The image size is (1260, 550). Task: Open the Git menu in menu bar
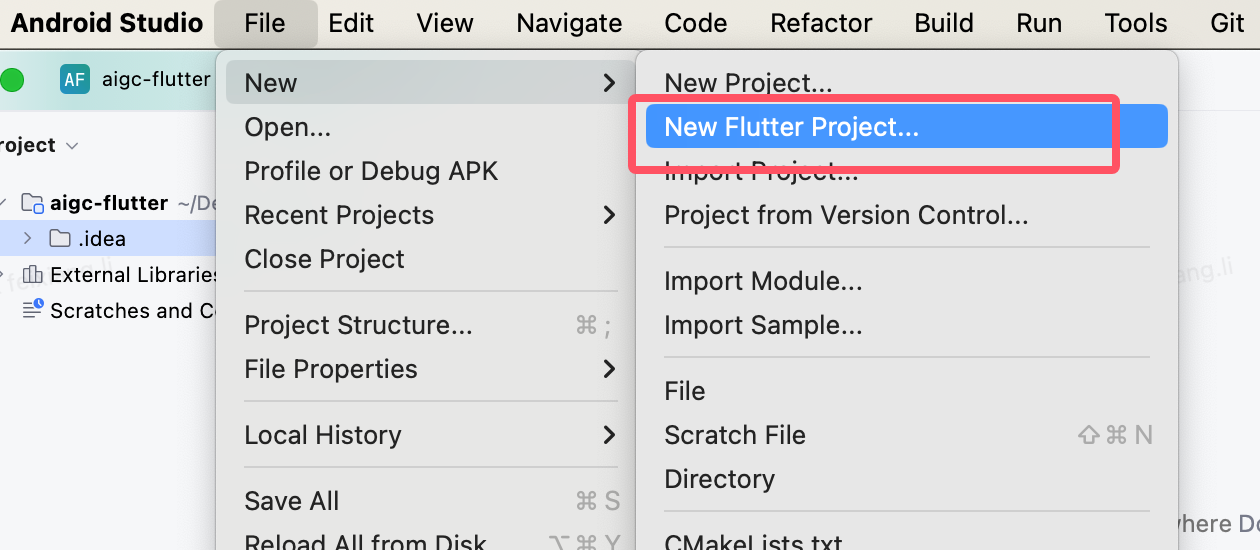[x=1226, y=23]
